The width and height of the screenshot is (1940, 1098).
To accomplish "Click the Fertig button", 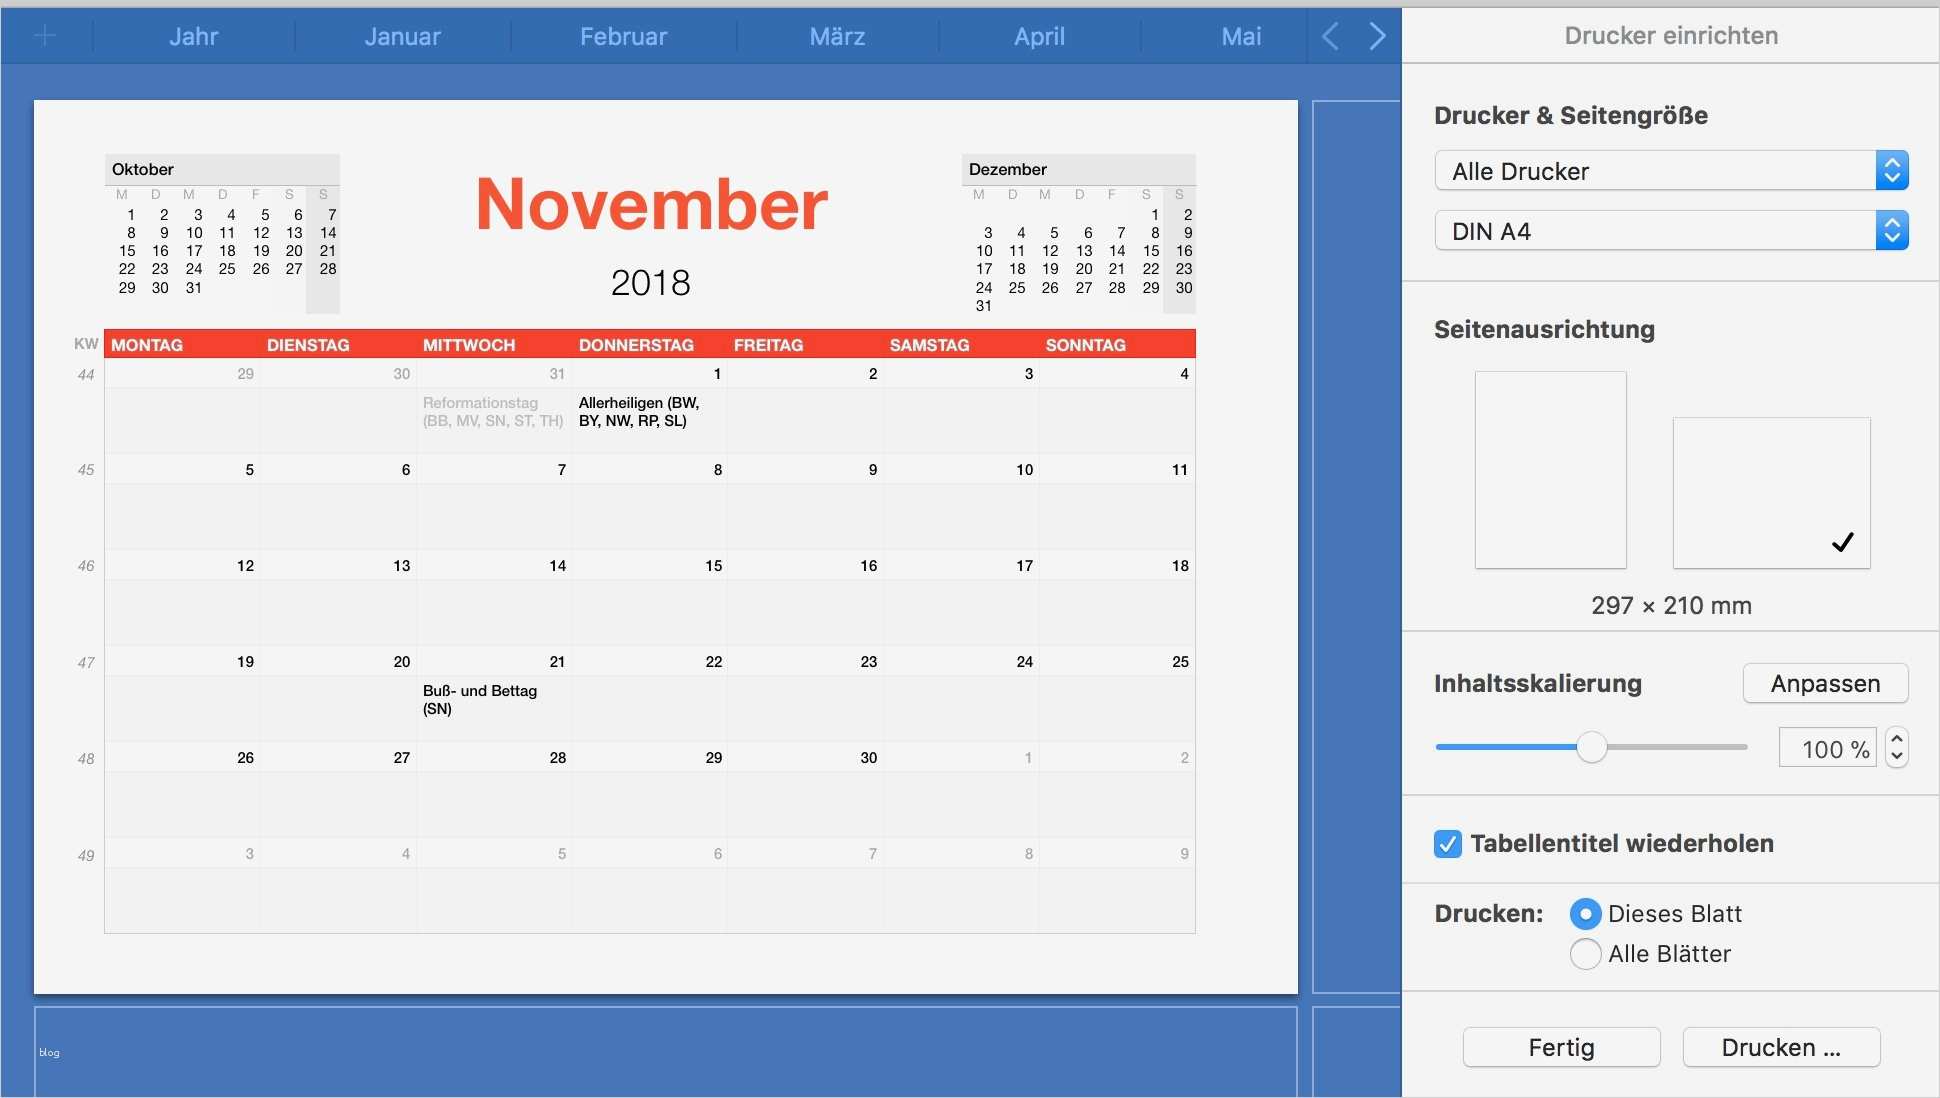I will point(1560,1047).
